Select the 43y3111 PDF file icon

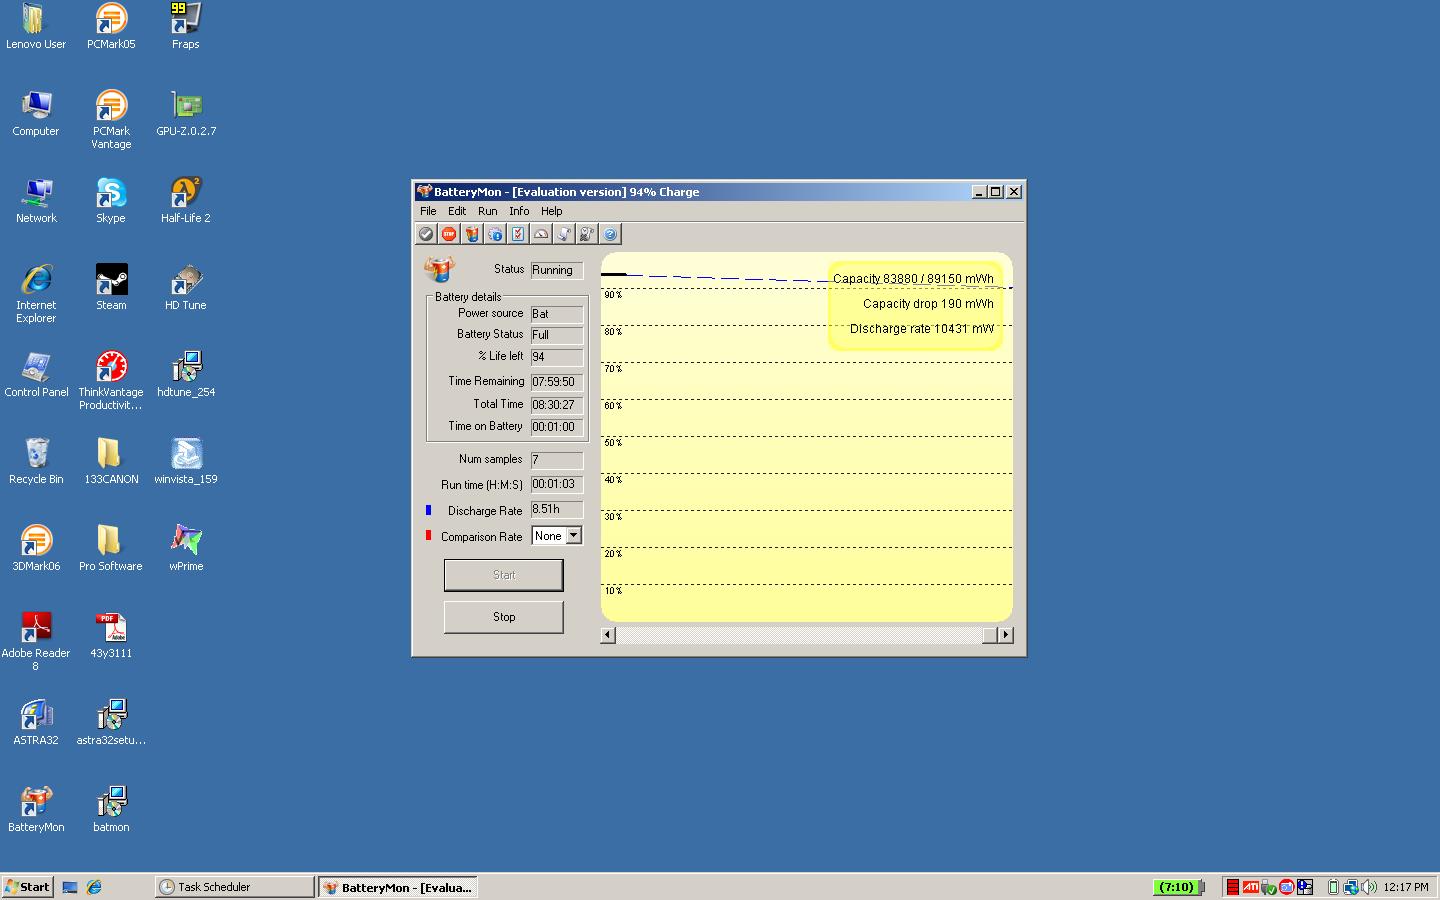pyautogui.click(x=111, y=636)
